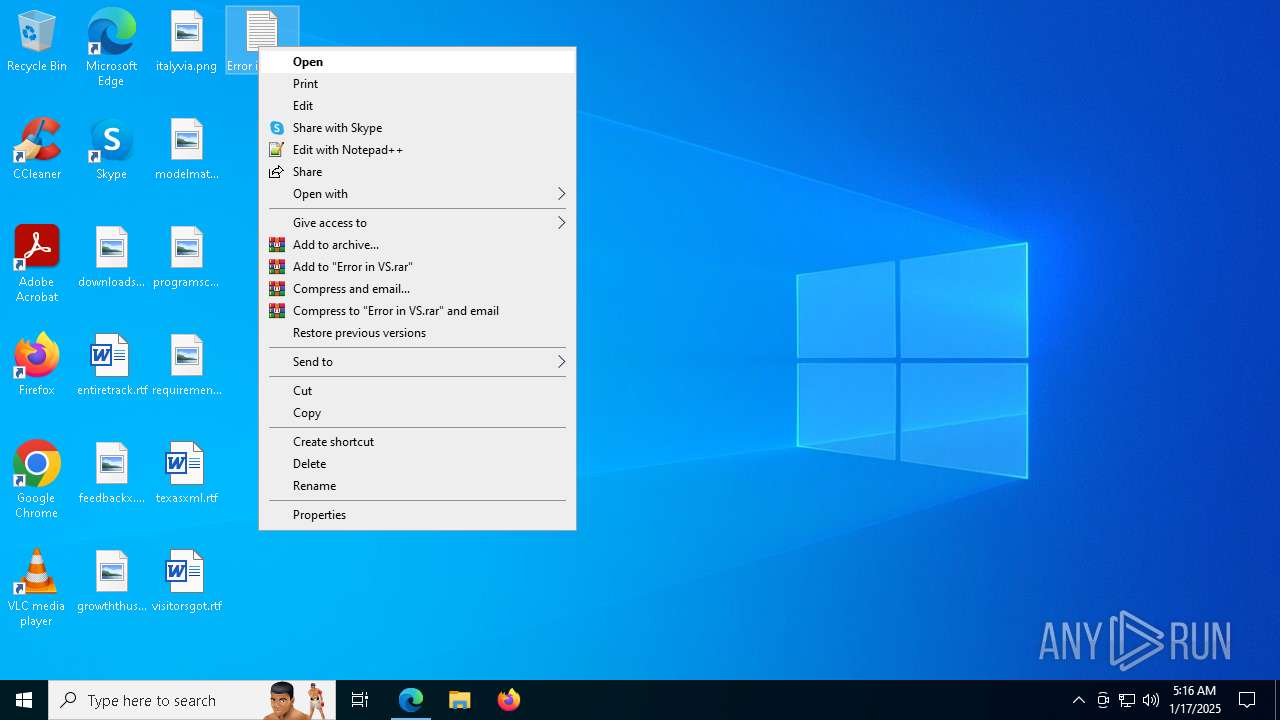Open File Explorer from the taskbar

(460, 700)
